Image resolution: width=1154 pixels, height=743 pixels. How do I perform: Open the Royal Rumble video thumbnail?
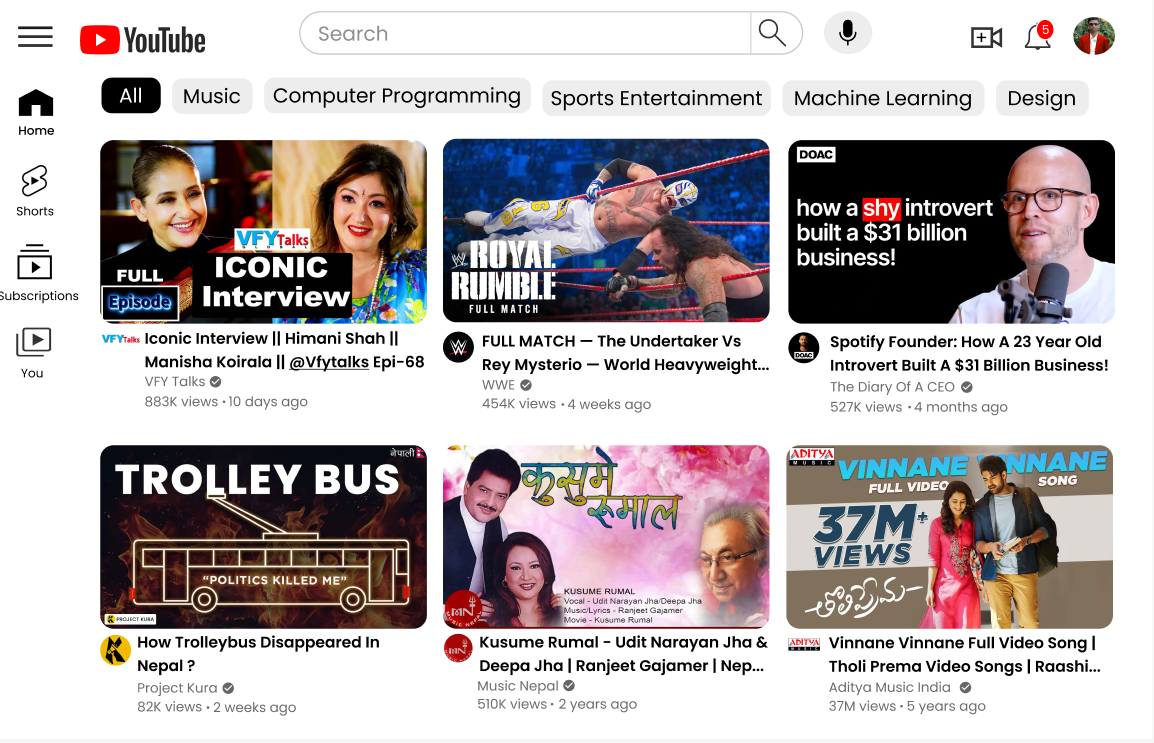point(606,231)
